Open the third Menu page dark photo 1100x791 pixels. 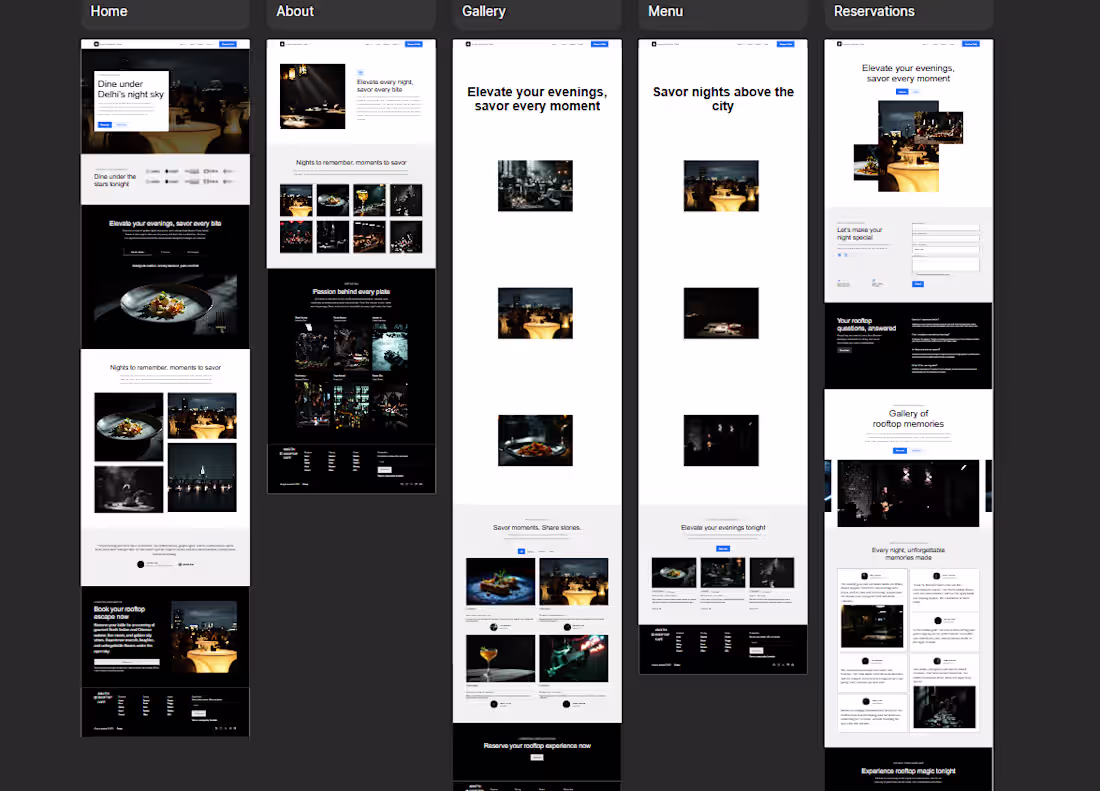click(721, 440)
